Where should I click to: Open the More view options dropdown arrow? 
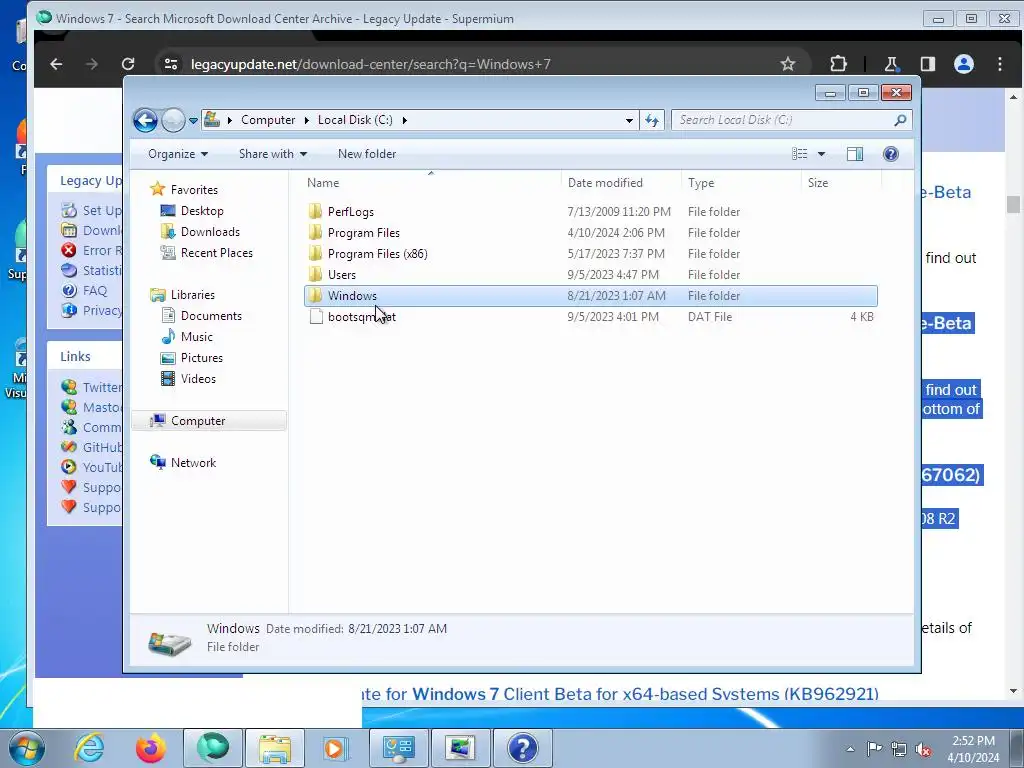tap(822, 154)
